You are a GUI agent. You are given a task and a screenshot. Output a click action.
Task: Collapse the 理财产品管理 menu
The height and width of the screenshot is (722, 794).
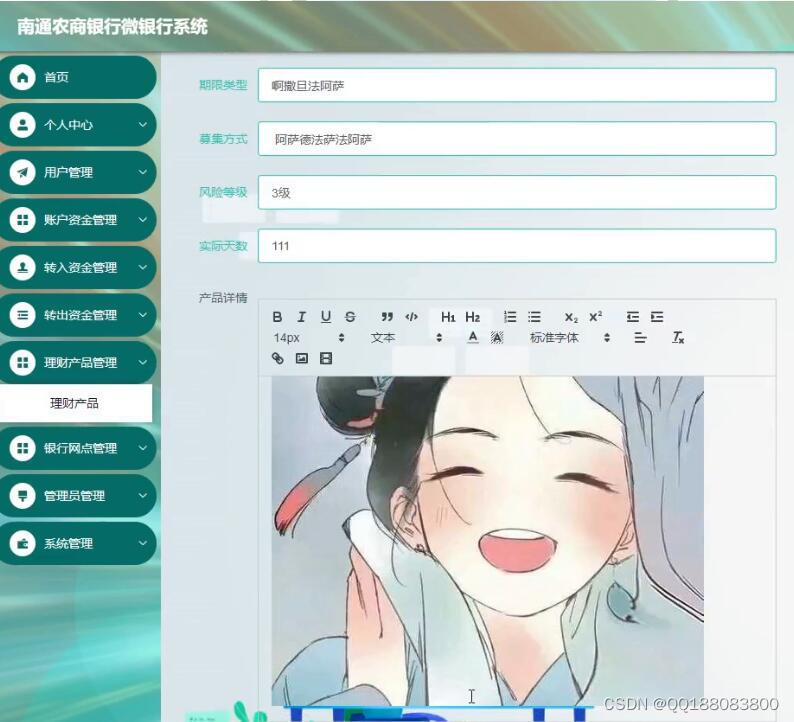coord(77,363)
